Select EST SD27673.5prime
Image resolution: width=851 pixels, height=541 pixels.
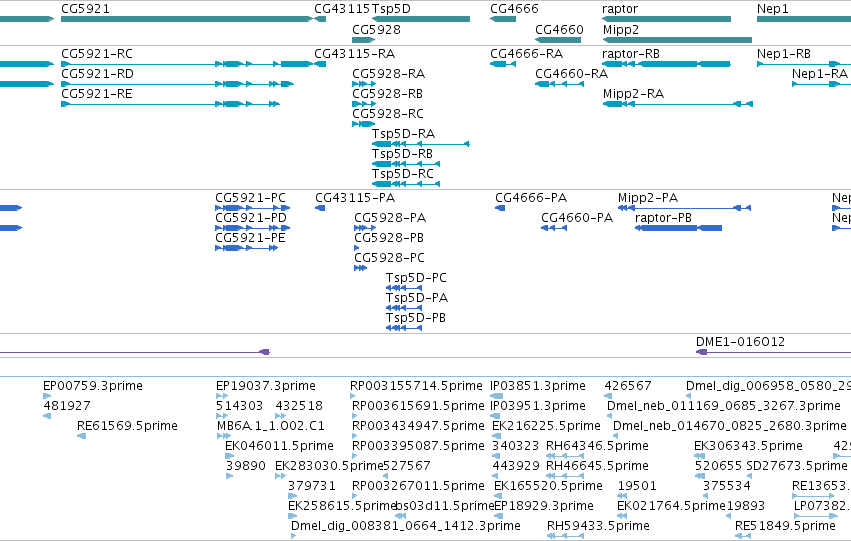click(749, 476)
